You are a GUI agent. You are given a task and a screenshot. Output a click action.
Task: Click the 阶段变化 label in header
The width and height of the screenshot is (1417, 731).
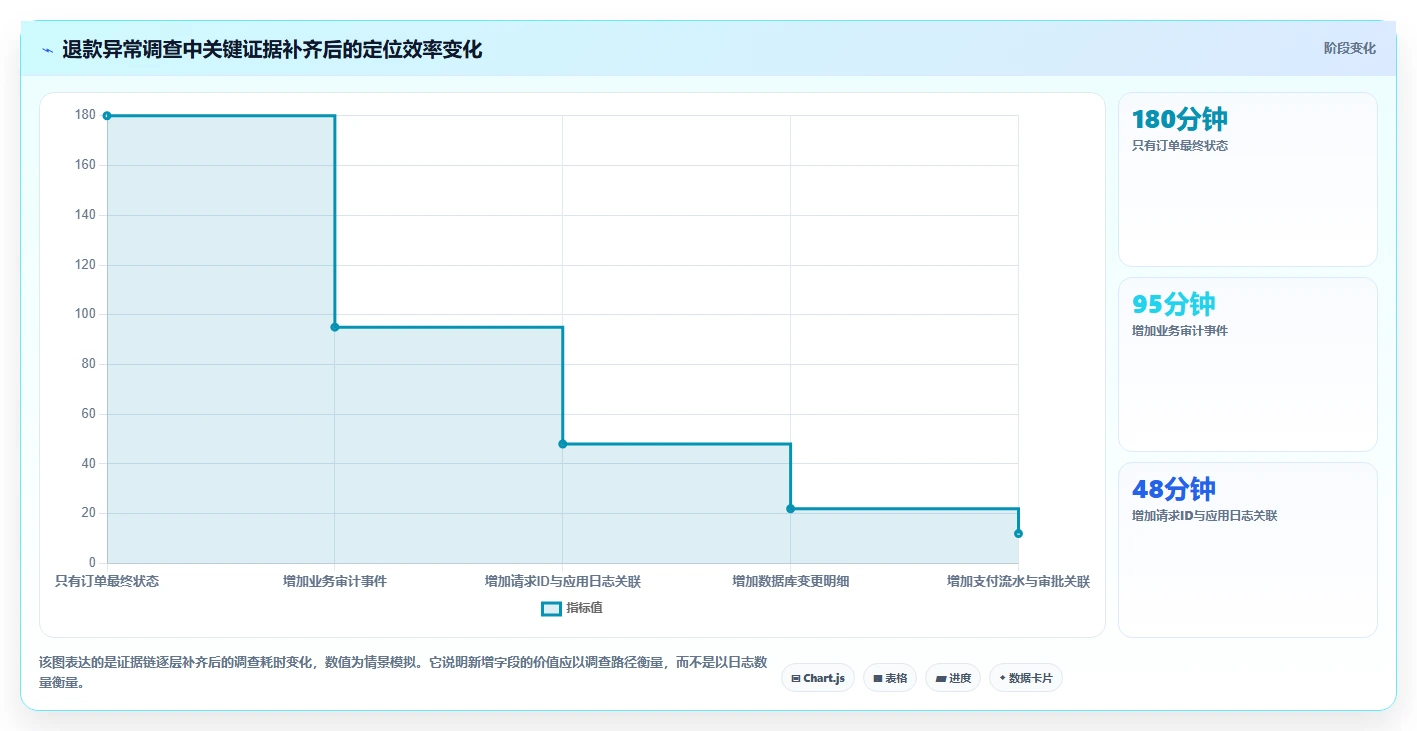1350,48
